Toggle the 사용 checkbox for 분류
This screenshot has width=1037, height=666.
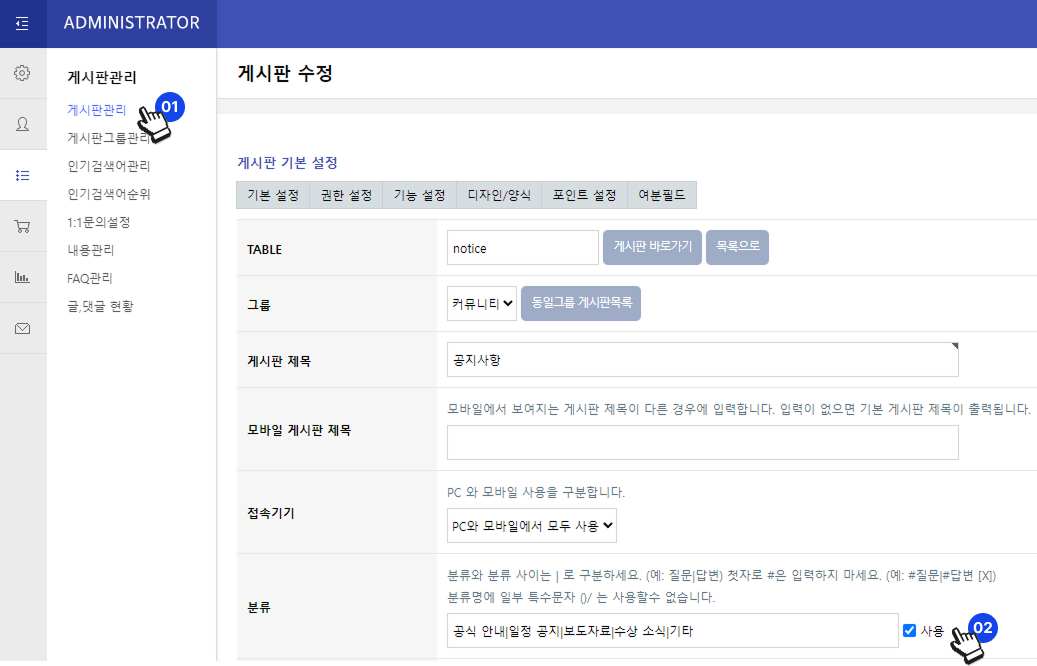point(909,631)
